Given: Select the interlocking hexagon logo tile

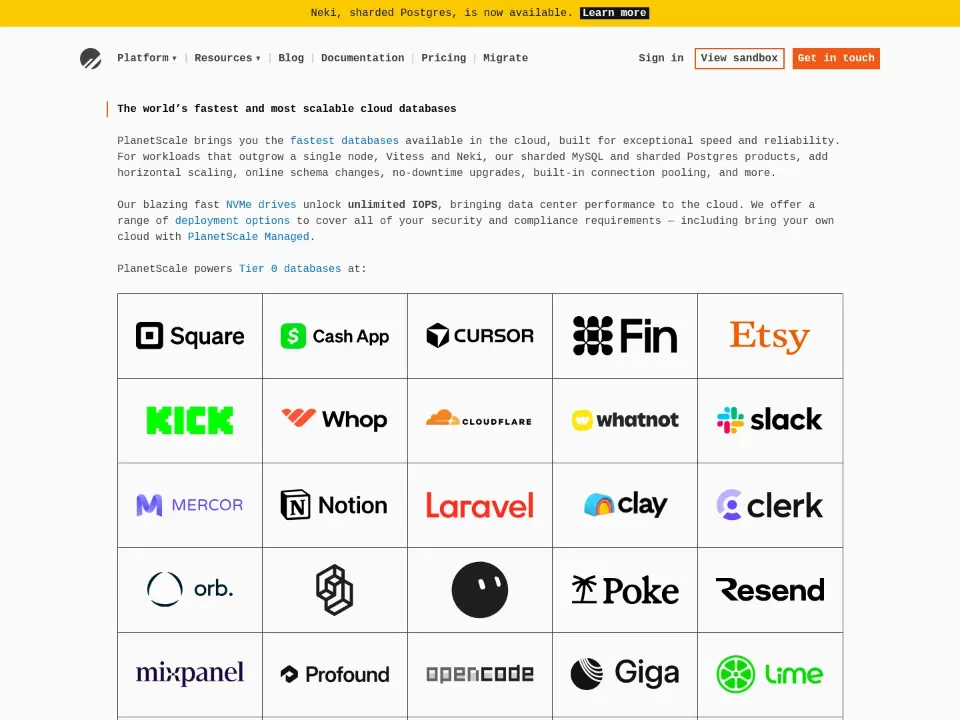Looking at the screenshot, I should (x=335, y=590).
